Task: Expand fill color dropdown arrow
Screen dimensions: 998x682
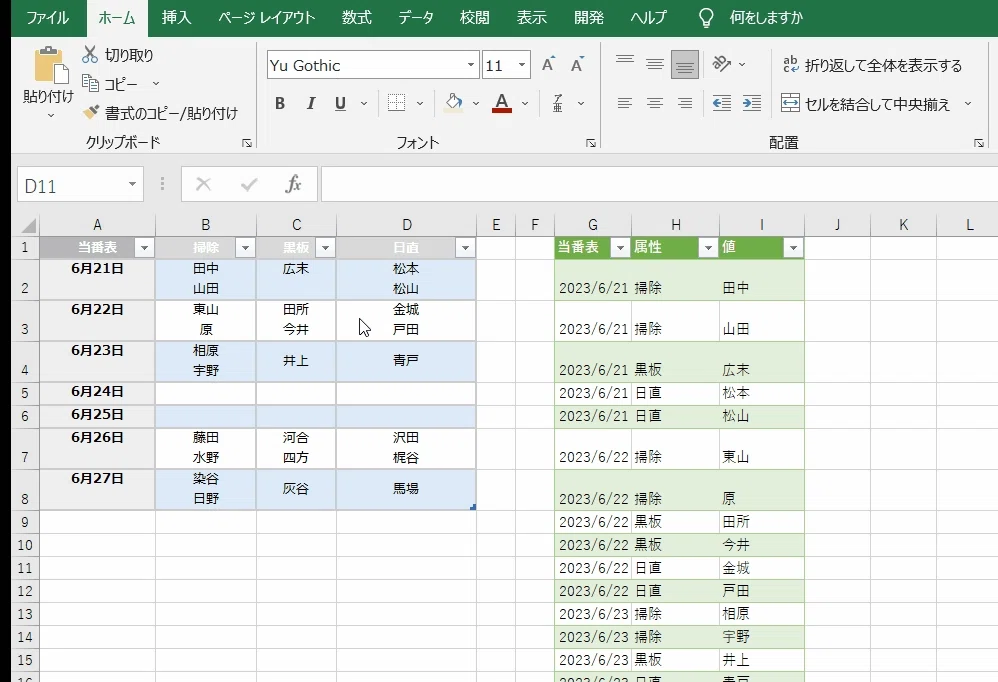Action: [x=476, y=103]
